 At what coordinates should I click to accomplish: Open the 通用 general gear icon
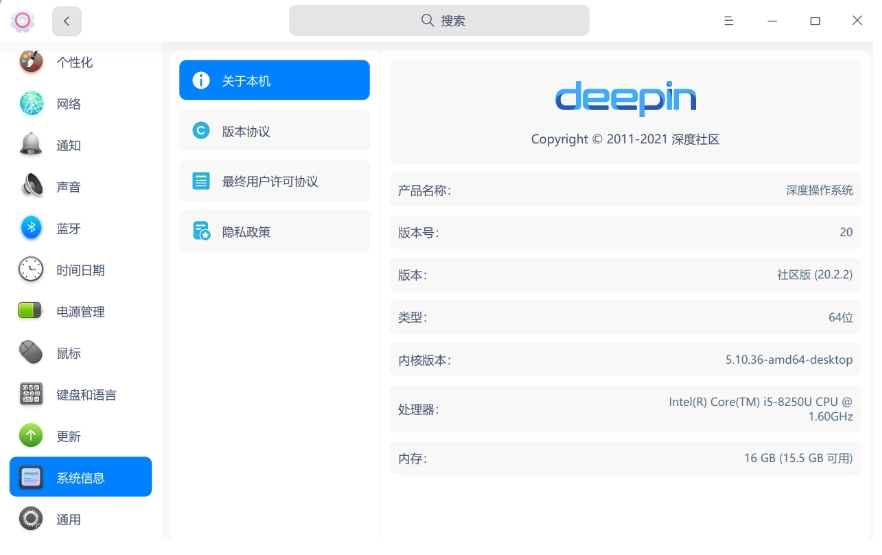[31, 519]
